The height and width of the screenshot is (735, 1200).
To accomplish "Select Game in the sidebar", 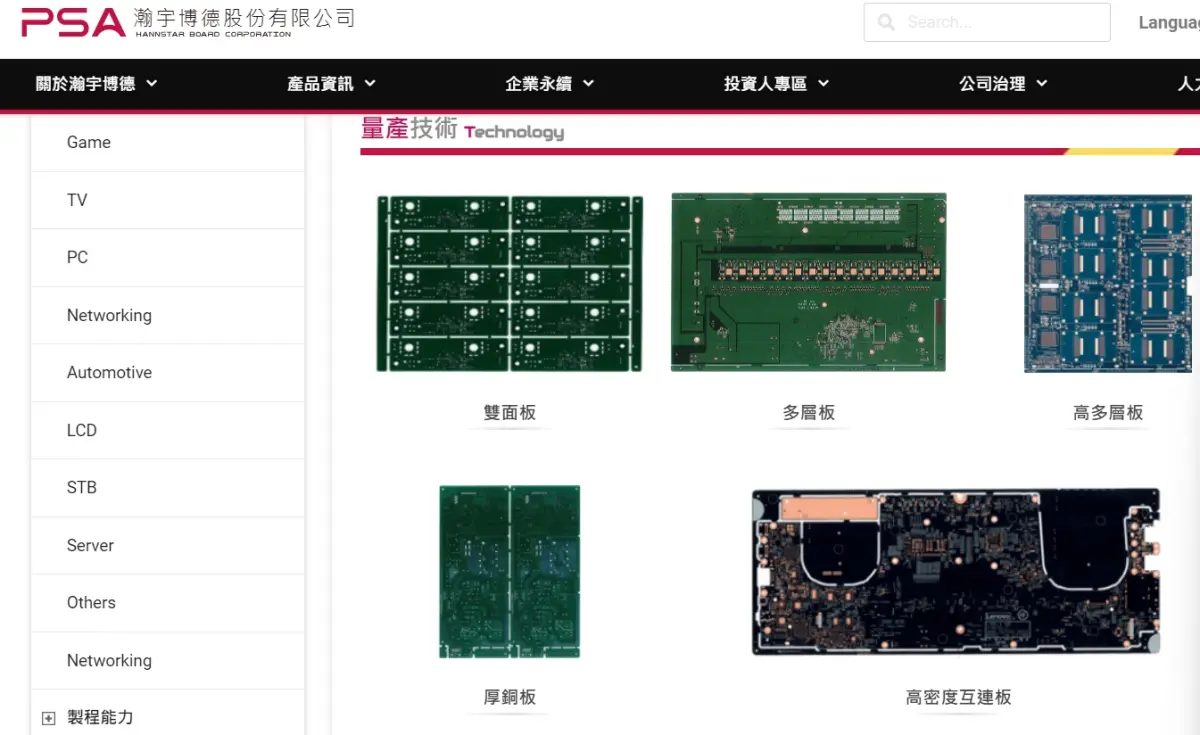I will coord(89,142).
